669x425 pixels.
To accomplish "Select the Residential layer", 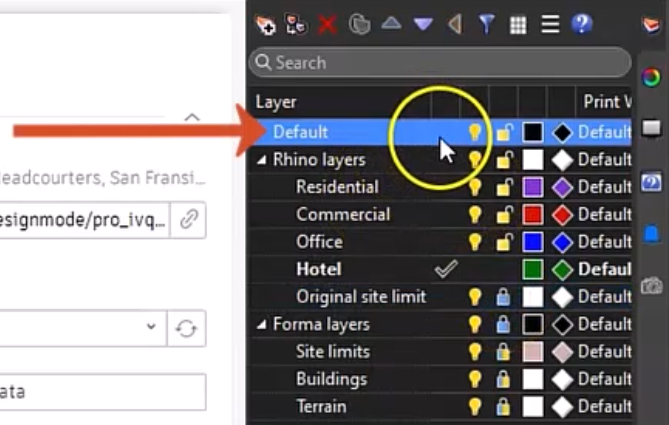I will pos(337,187).
